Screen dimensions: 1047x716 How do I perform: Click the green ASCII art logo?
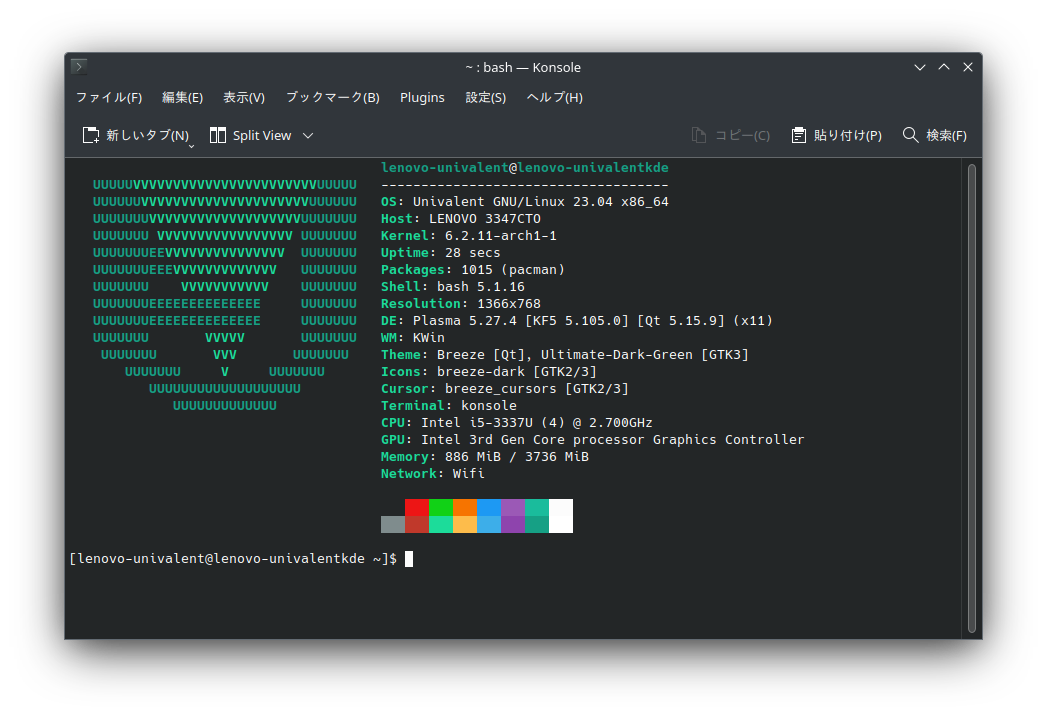(224, 295)
